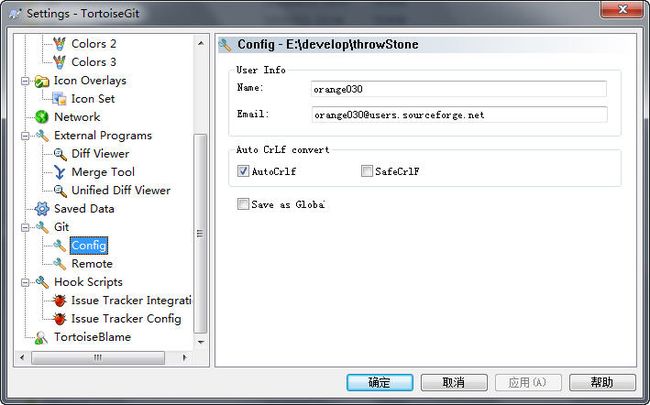Click the Colors 3 palette icon
Screen dimensions: 650x405
coord(59,62)
